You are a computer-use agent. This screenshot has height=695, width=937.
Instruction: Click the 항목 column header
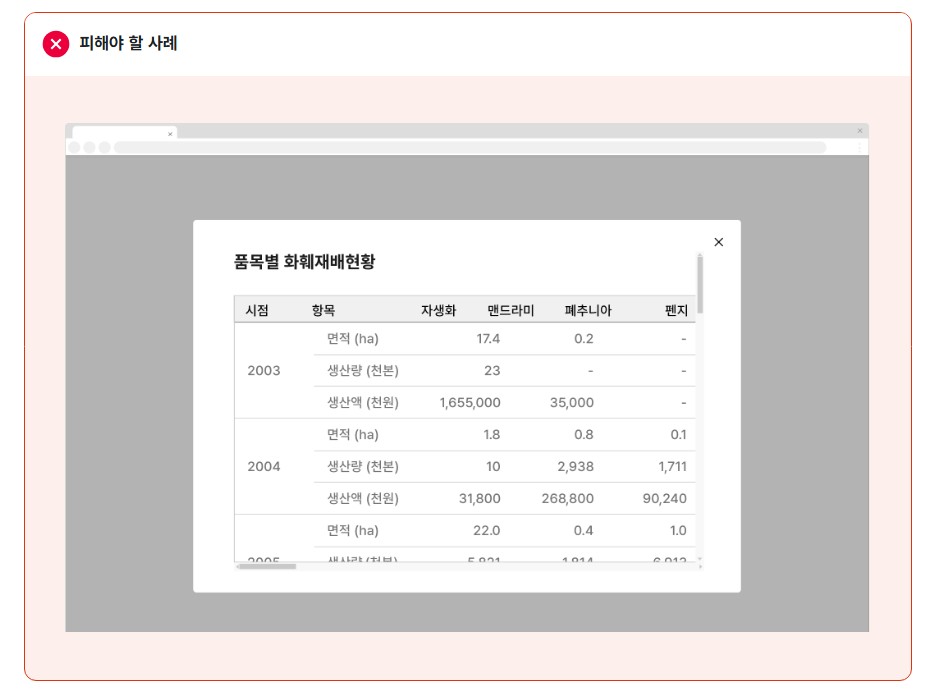(323, 310)
